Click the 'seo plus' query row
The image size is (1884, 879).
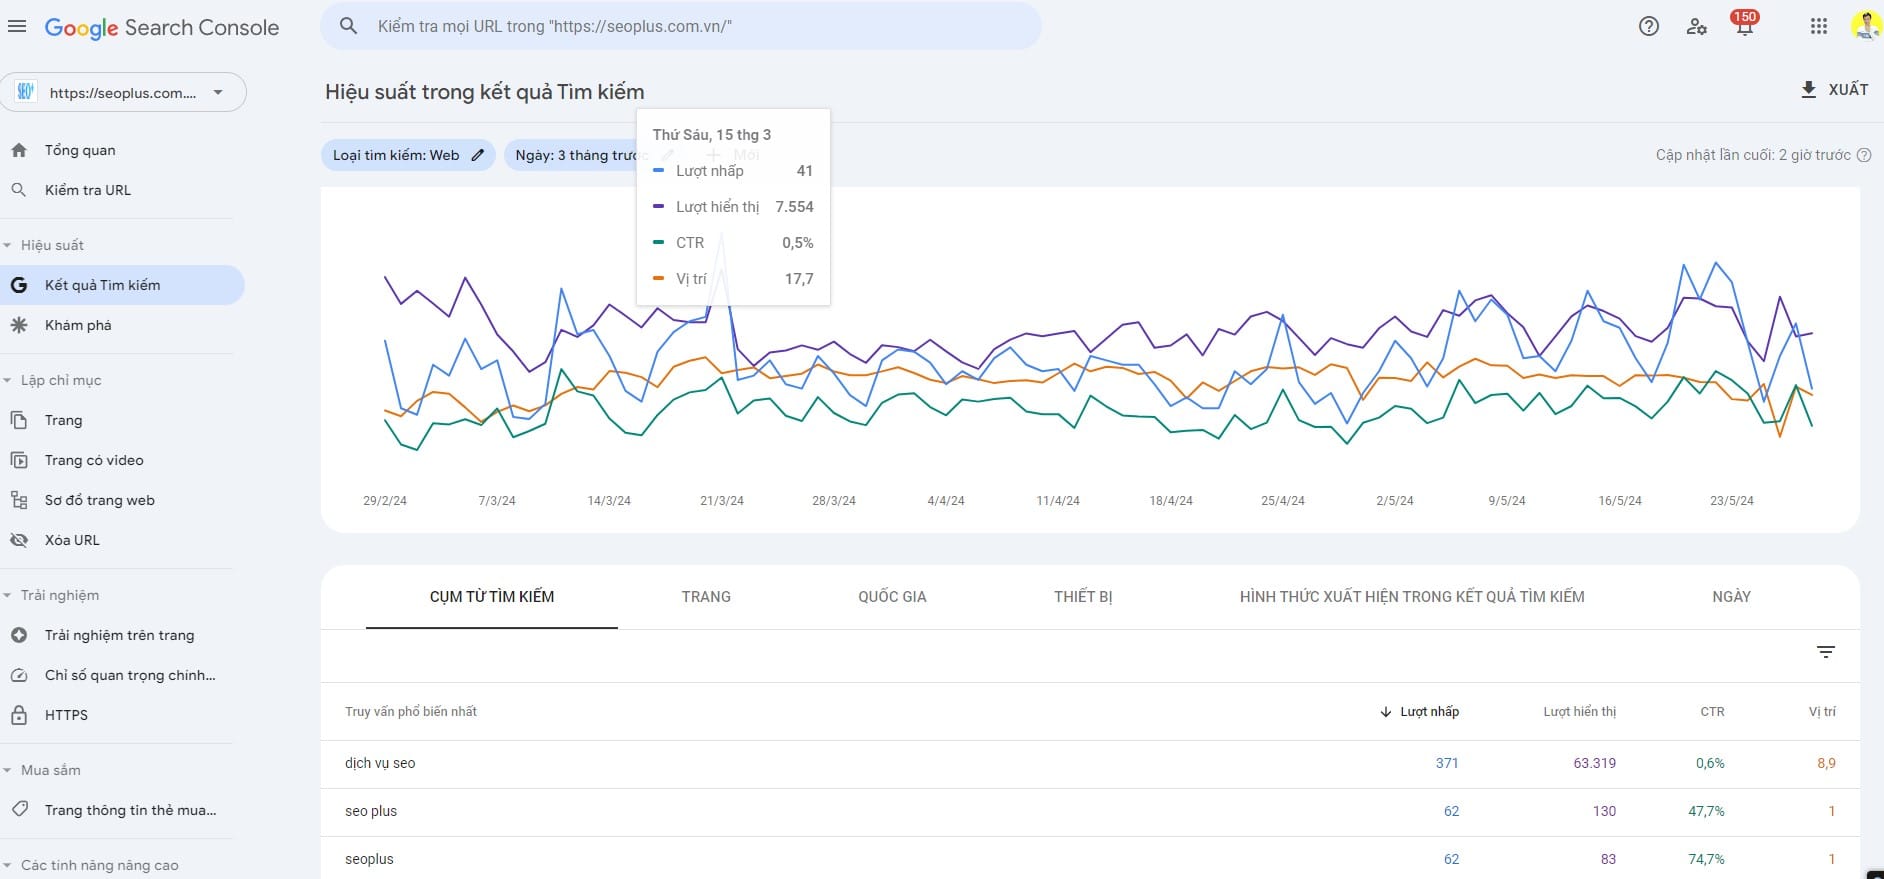point(1090,811)
